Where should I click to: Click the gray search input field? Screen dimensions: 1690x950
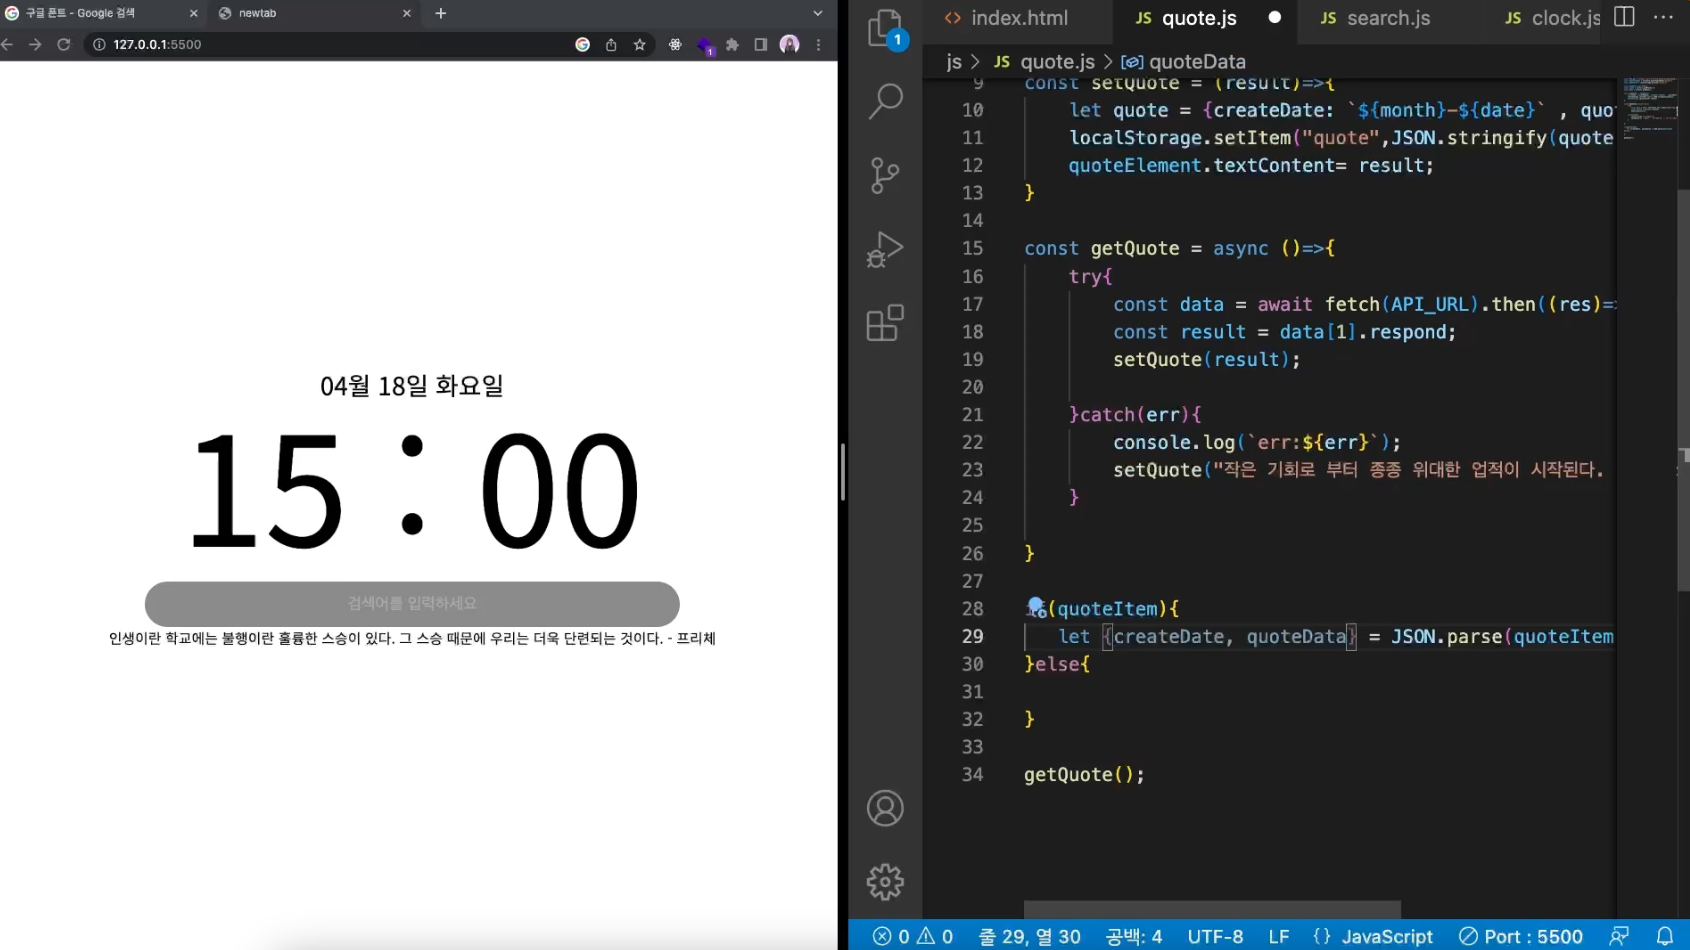pyautogui.click(x=412, y=603)
